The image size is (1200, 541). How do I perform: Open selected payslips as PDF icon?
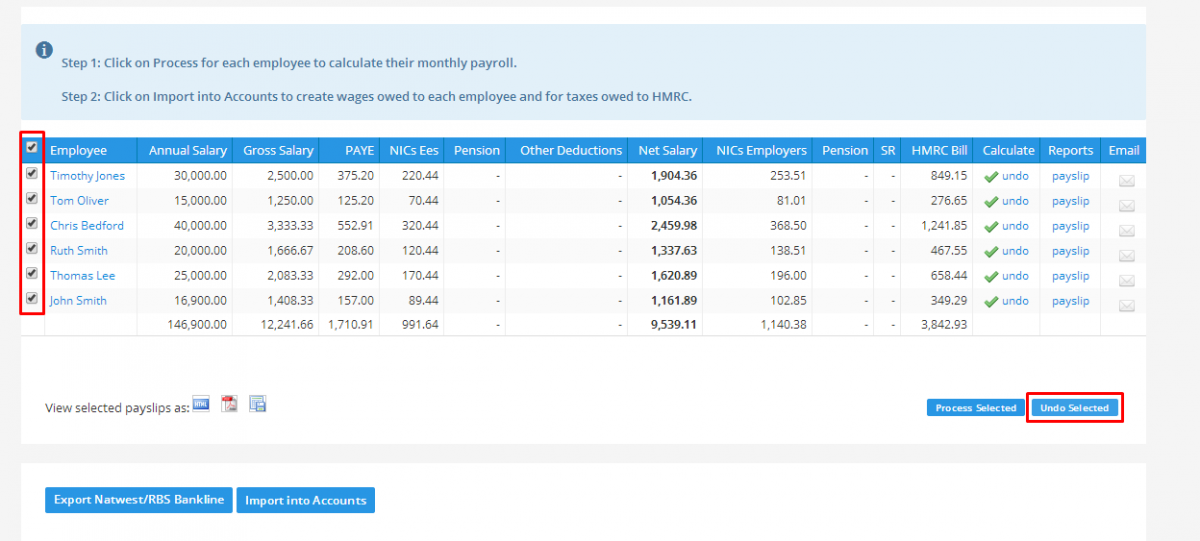click(229, 404)
